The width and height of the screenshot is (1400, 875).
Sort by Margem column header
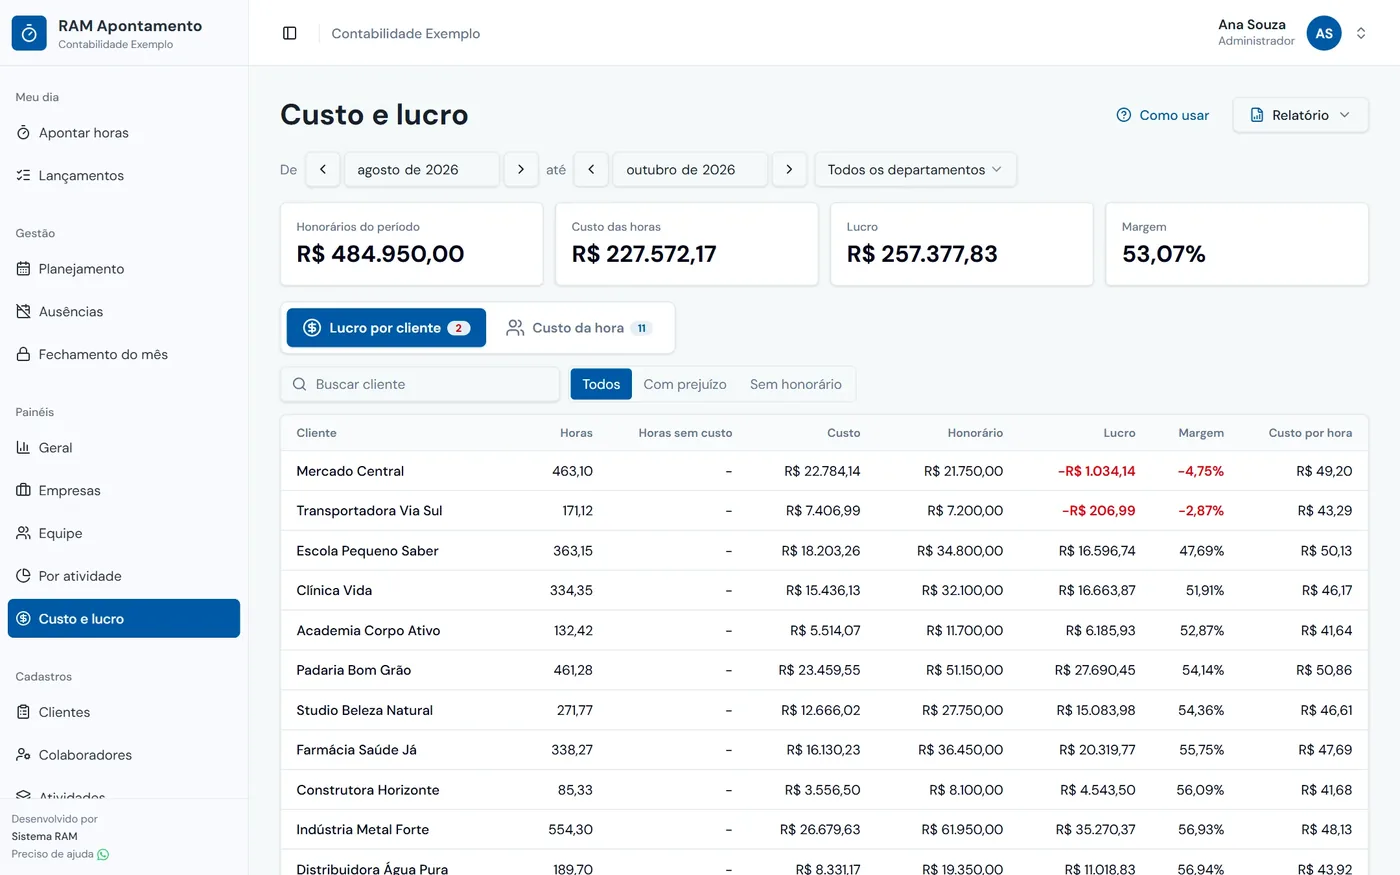1201,433
